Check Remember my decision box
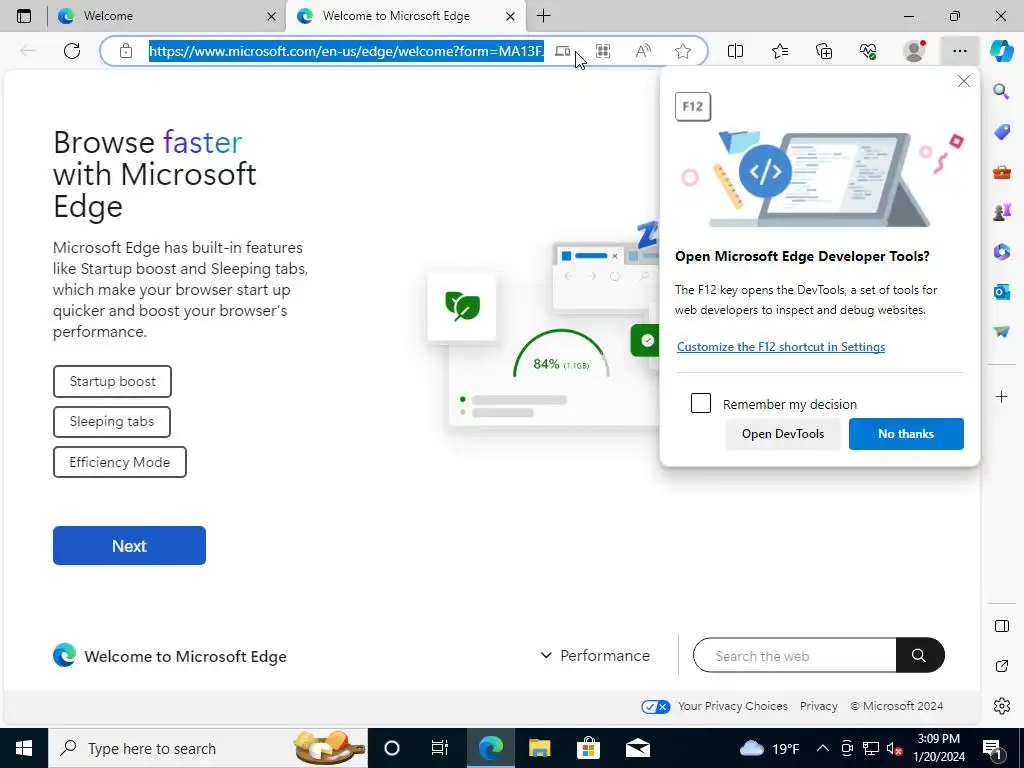Image resolution: width=1024 pixels, height=768 pixels. (x=701, y=403)
